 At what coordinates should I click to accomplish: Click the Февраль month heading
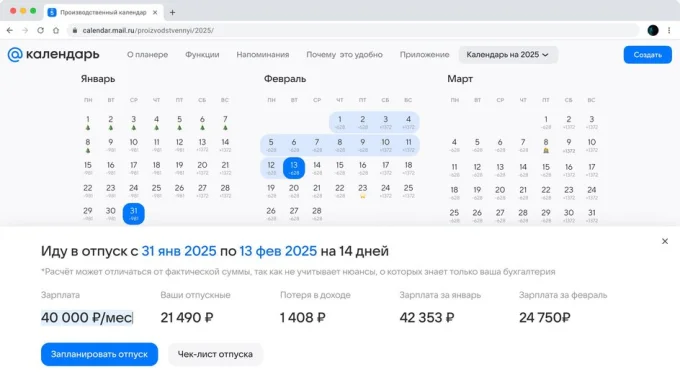[285, 79]
